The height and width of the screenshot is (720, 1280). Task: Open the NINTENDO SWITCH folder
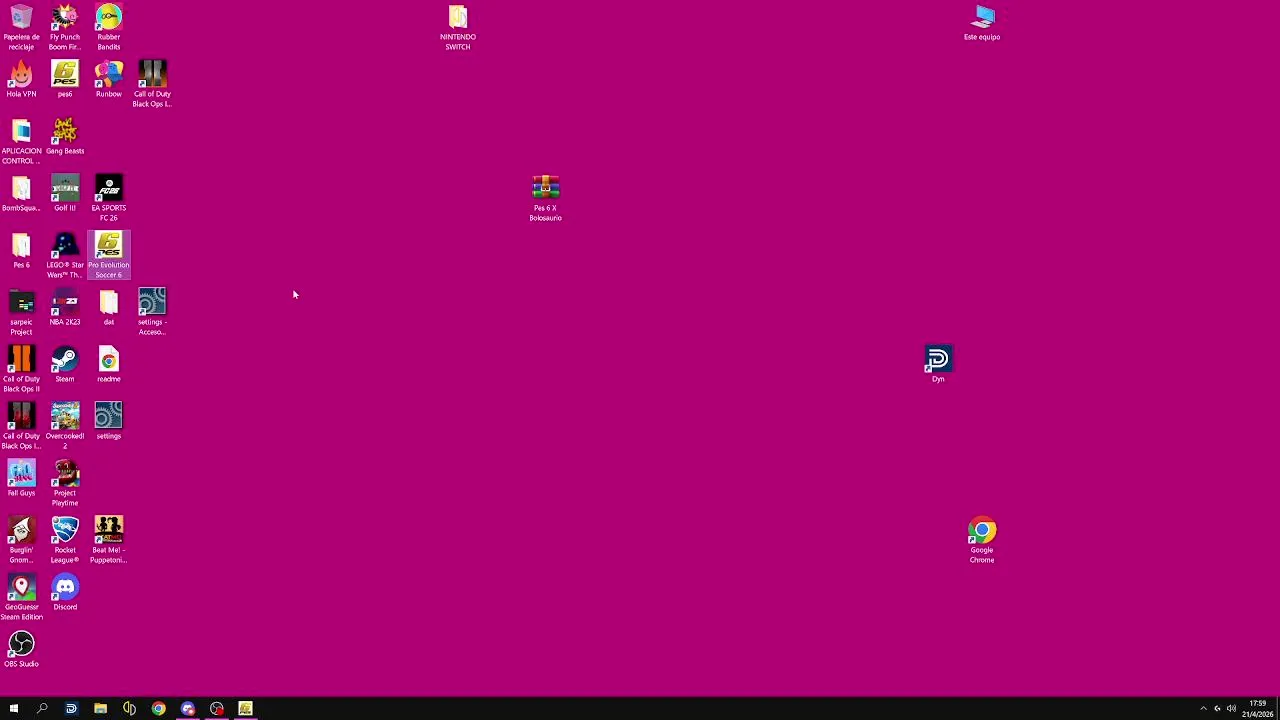pos(458,27)
